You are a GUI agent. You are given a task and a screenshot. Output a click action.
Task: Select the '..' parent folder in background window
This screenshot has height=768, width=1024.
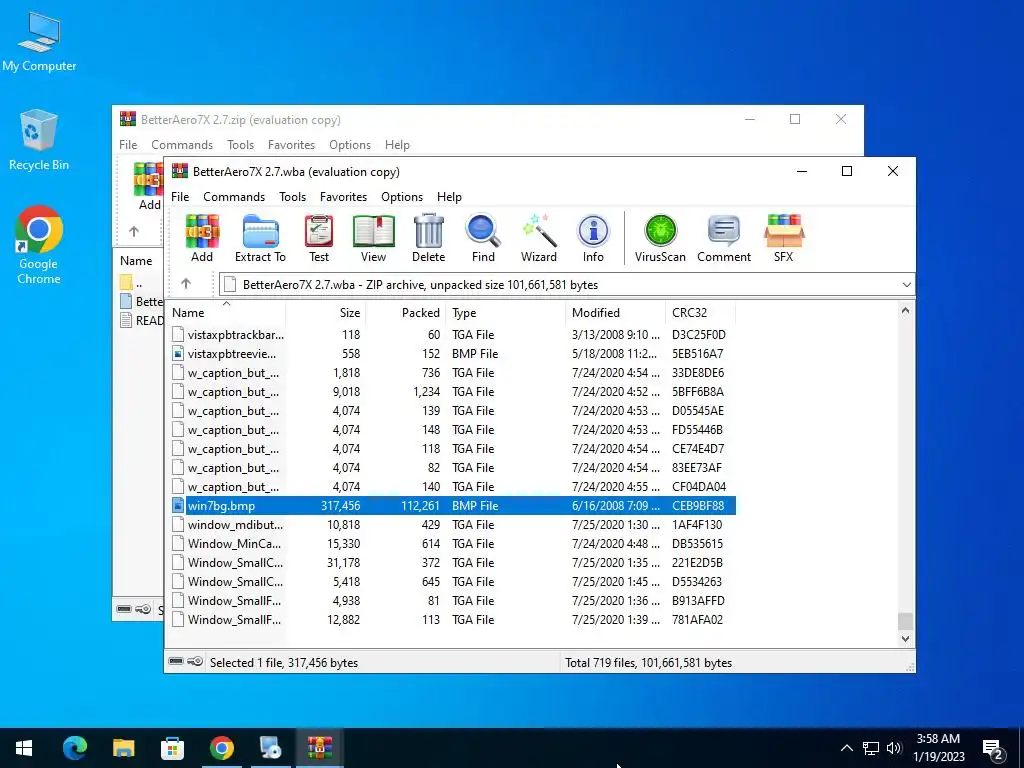point(131,282)
